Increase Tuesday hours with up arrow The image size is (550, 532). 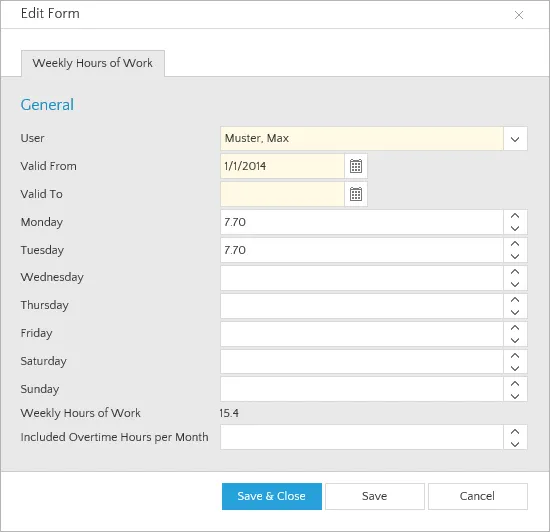point(515,244)
